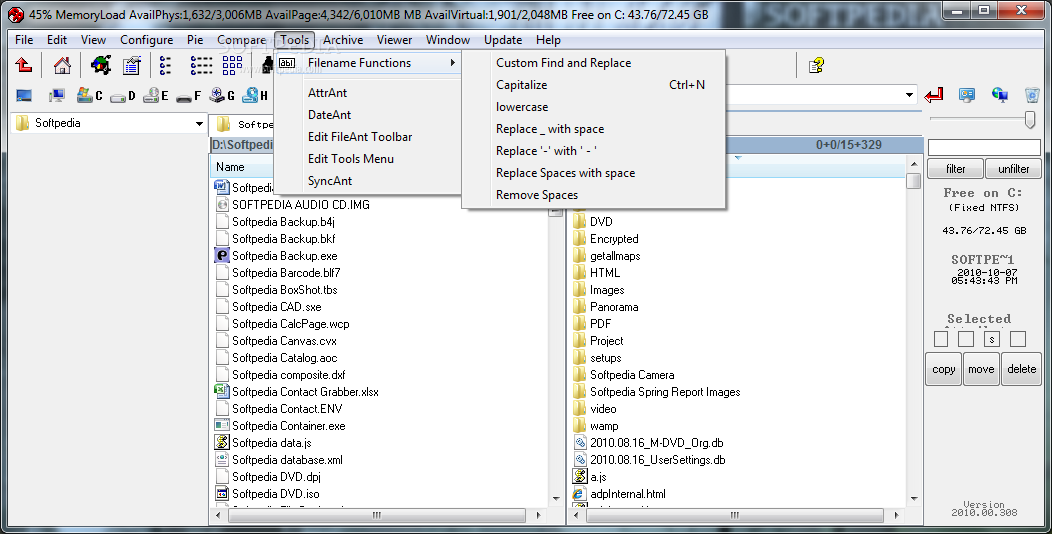
Task: Switch to the grid icons view
Action: click(x=232, y=65)
